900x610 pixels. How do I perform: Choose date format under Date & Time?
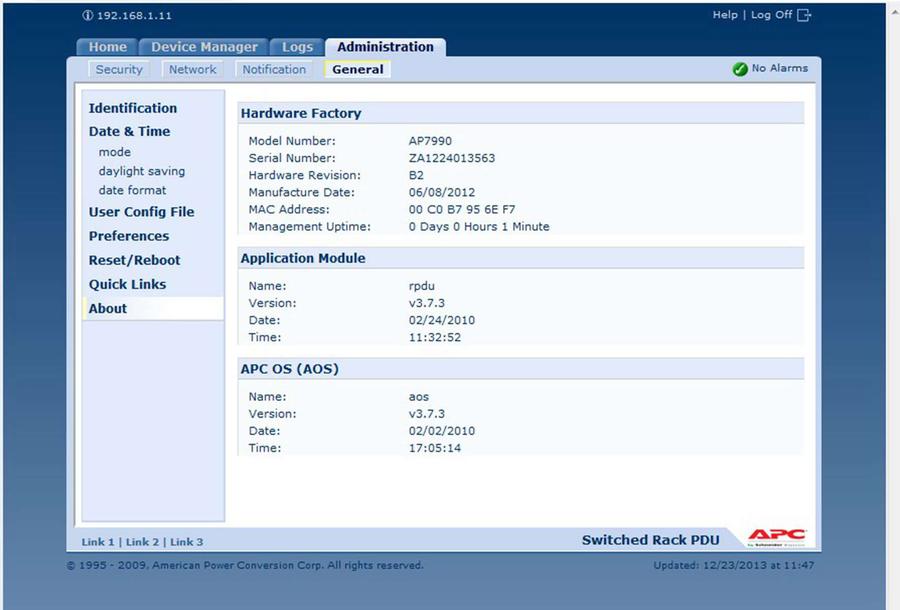[132, 190]
